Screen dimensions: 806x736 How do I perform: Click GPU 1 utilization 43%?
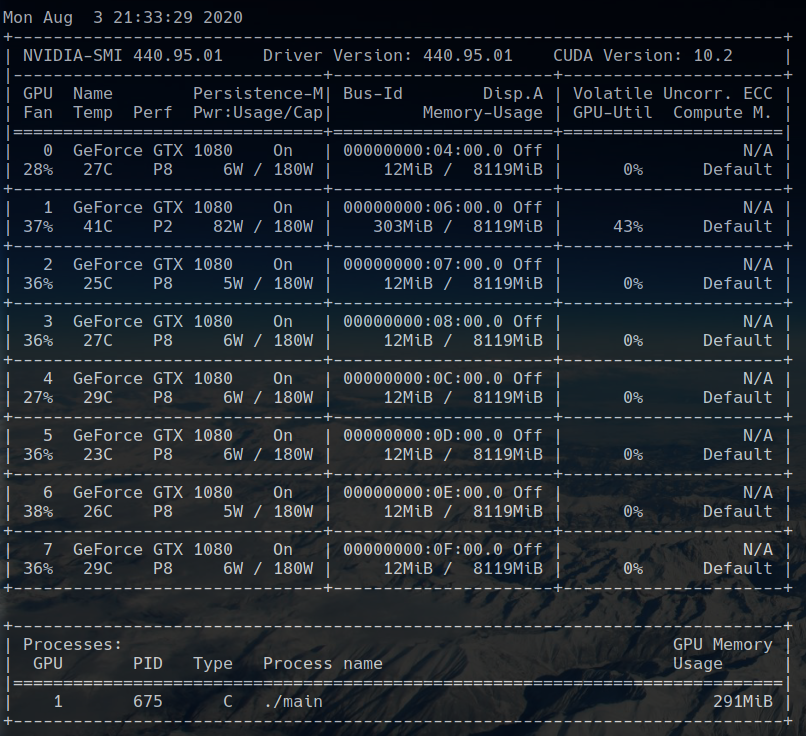tap(628, 227)
